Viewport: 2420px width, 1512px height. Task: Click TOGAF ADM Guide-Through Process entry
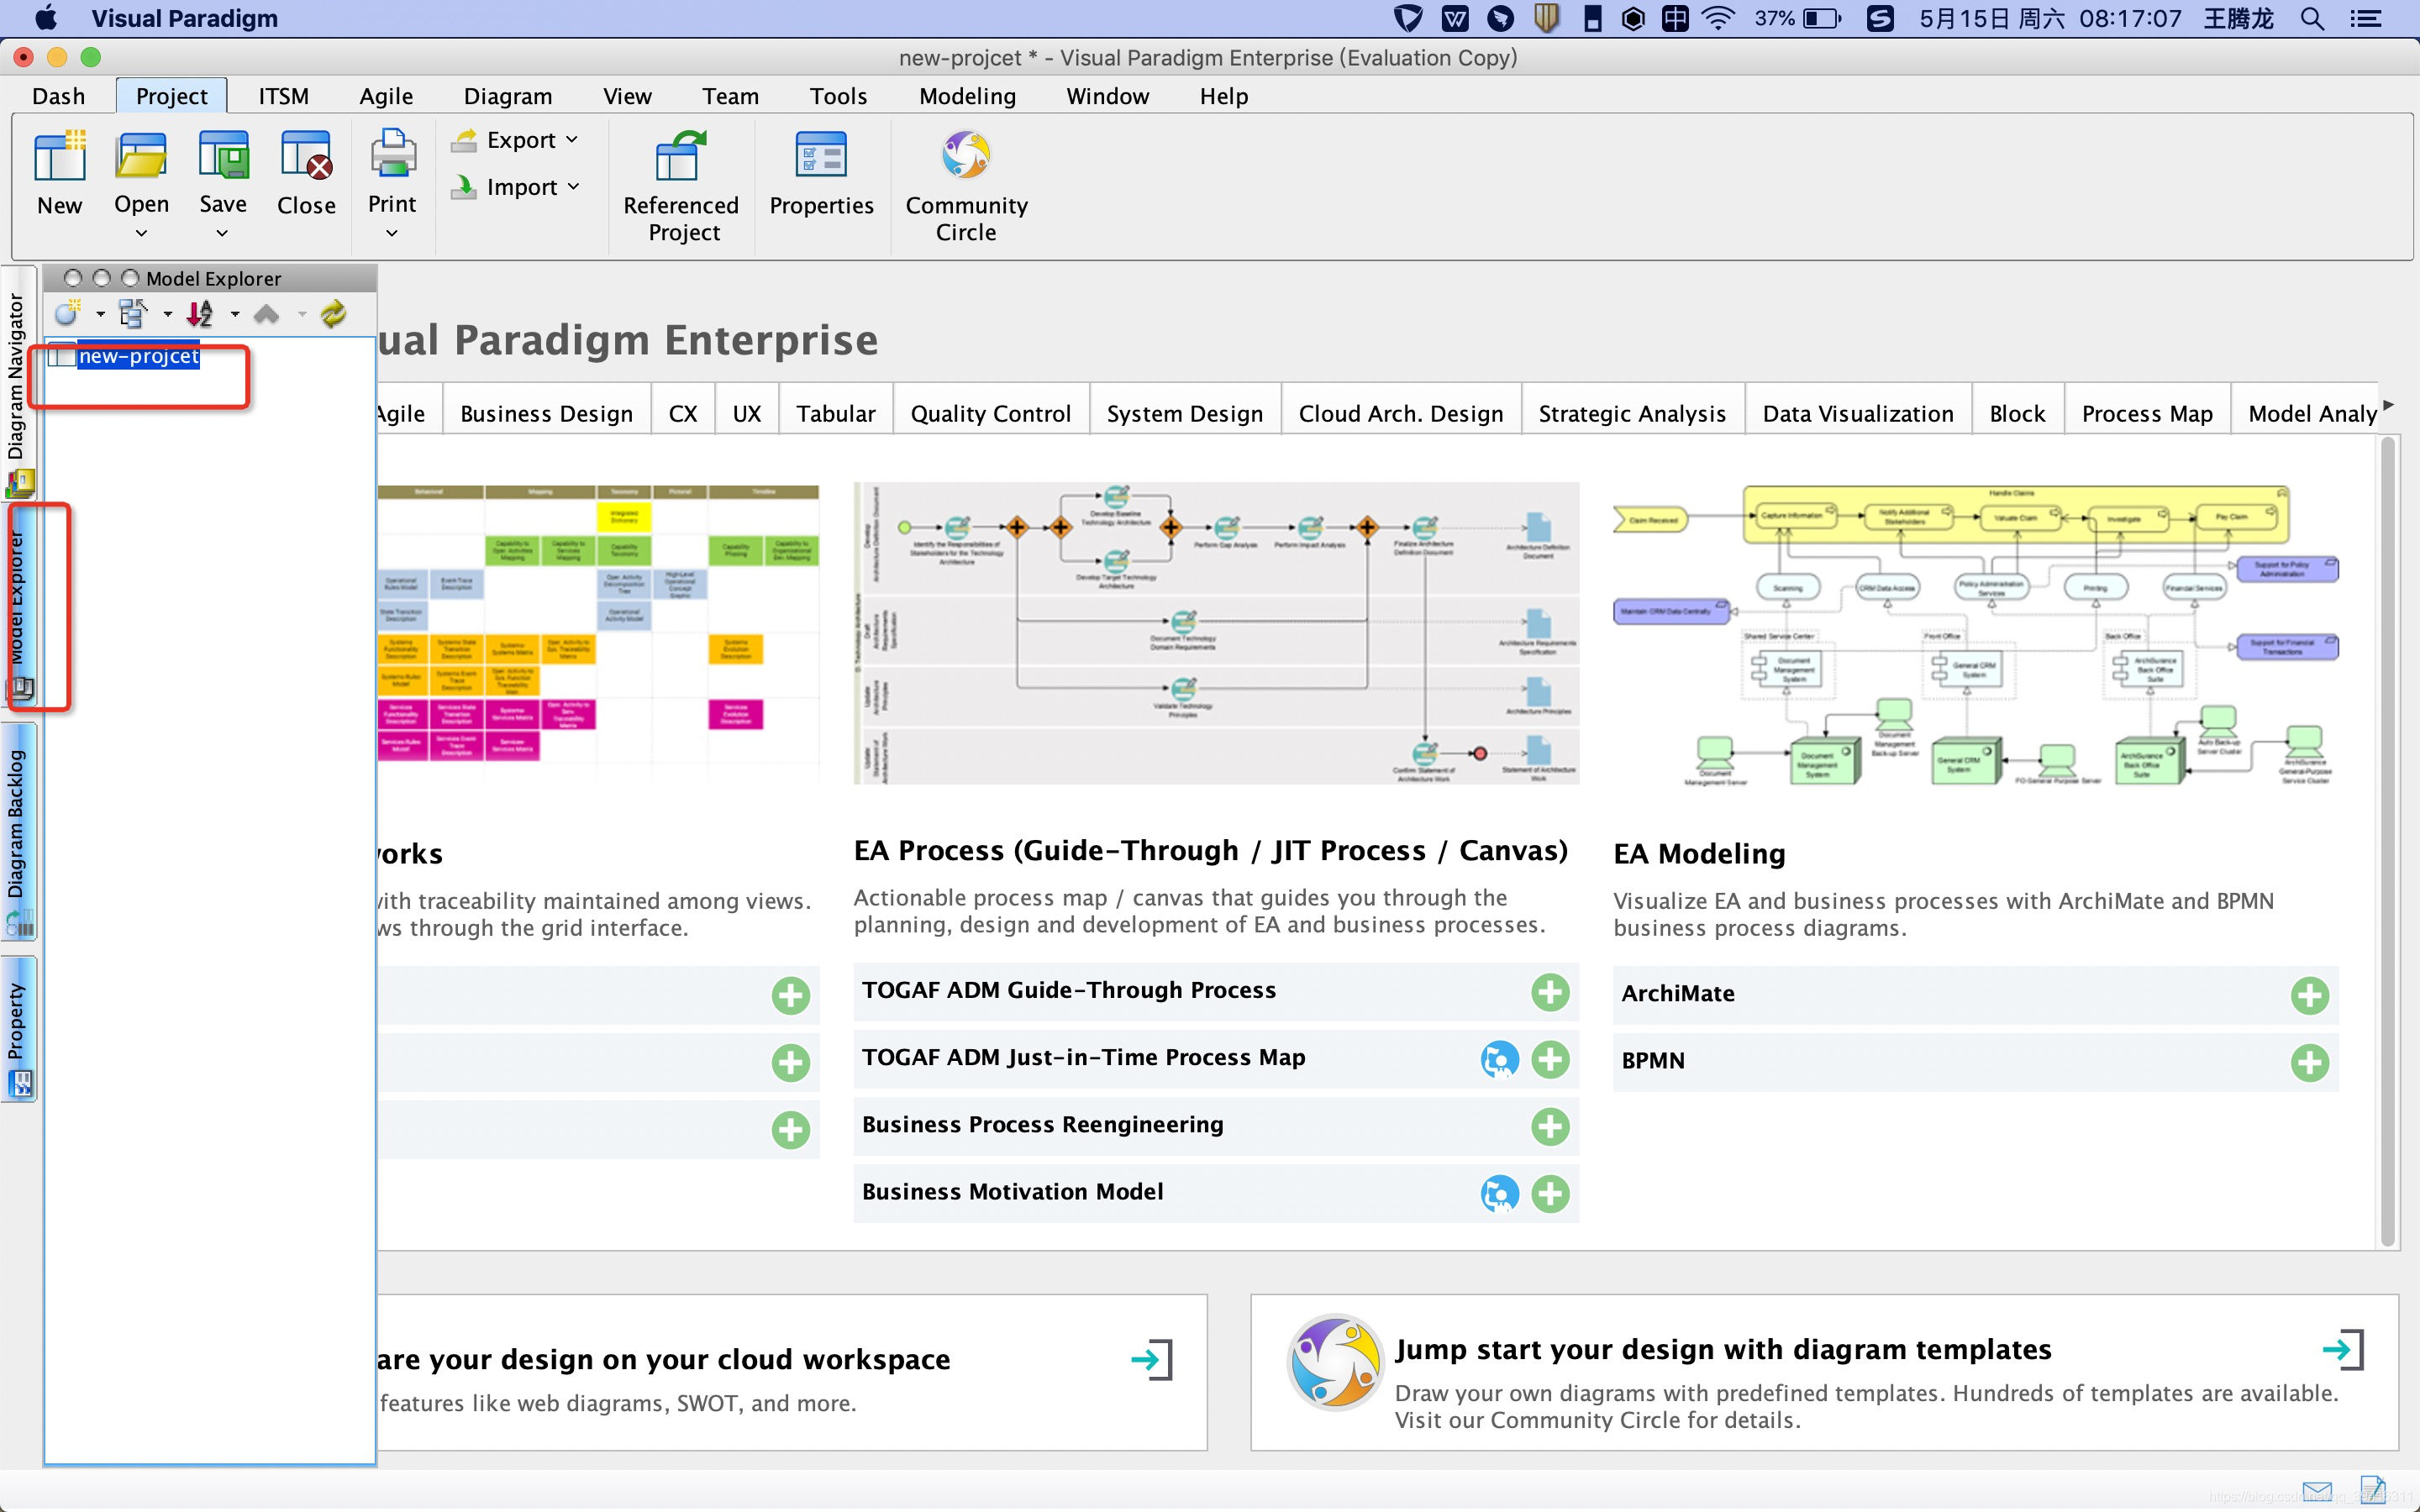pos(1068,990)
